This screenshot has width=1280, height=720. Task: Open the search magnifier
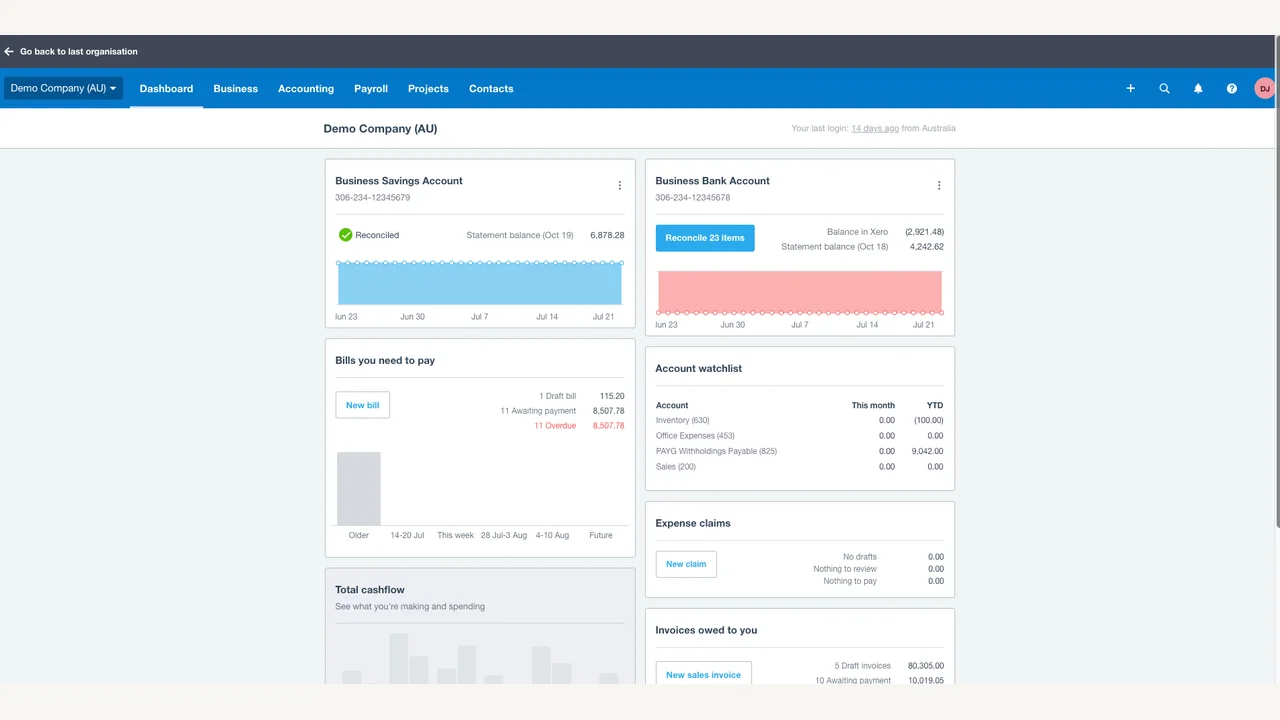(x=1164, y=89)
